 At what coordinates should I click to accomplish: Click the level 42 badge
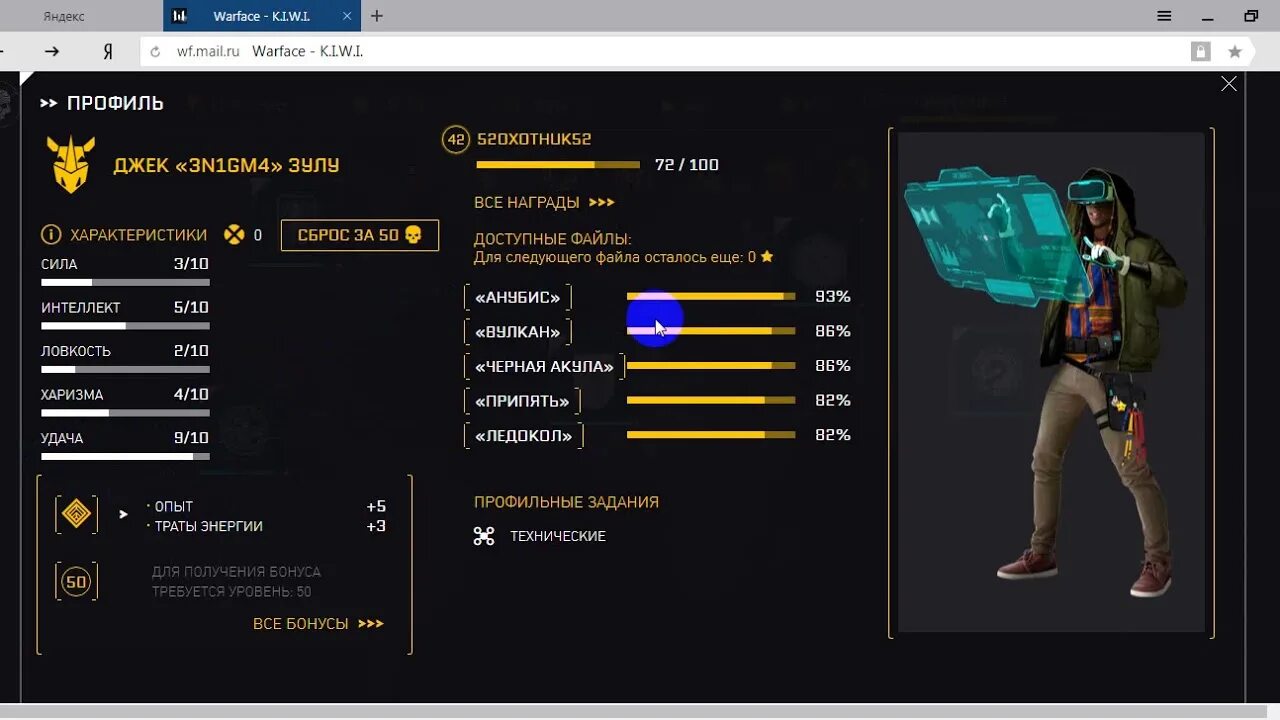[456, 139]
